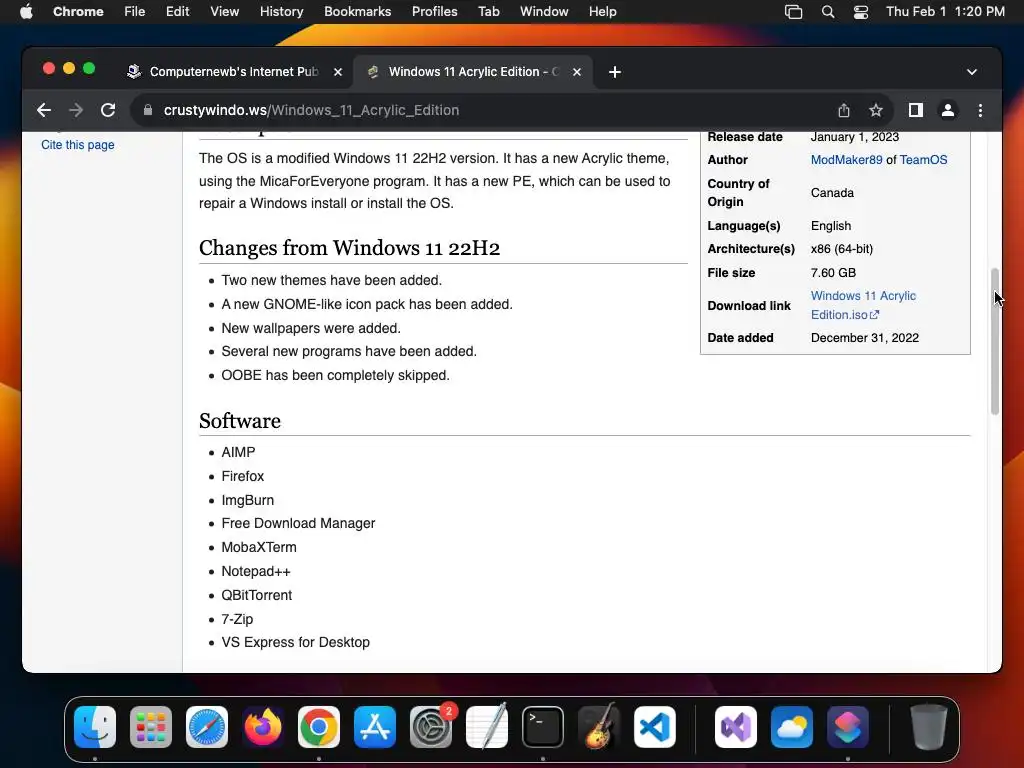Open Chrome profile menu
Screen dimensions: 1024x768
pos(948,110)
